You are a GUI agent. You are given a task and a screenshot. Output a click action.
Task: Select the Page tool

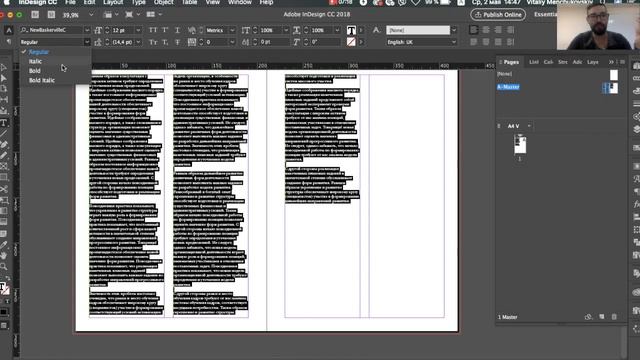[x=4, y=89]
